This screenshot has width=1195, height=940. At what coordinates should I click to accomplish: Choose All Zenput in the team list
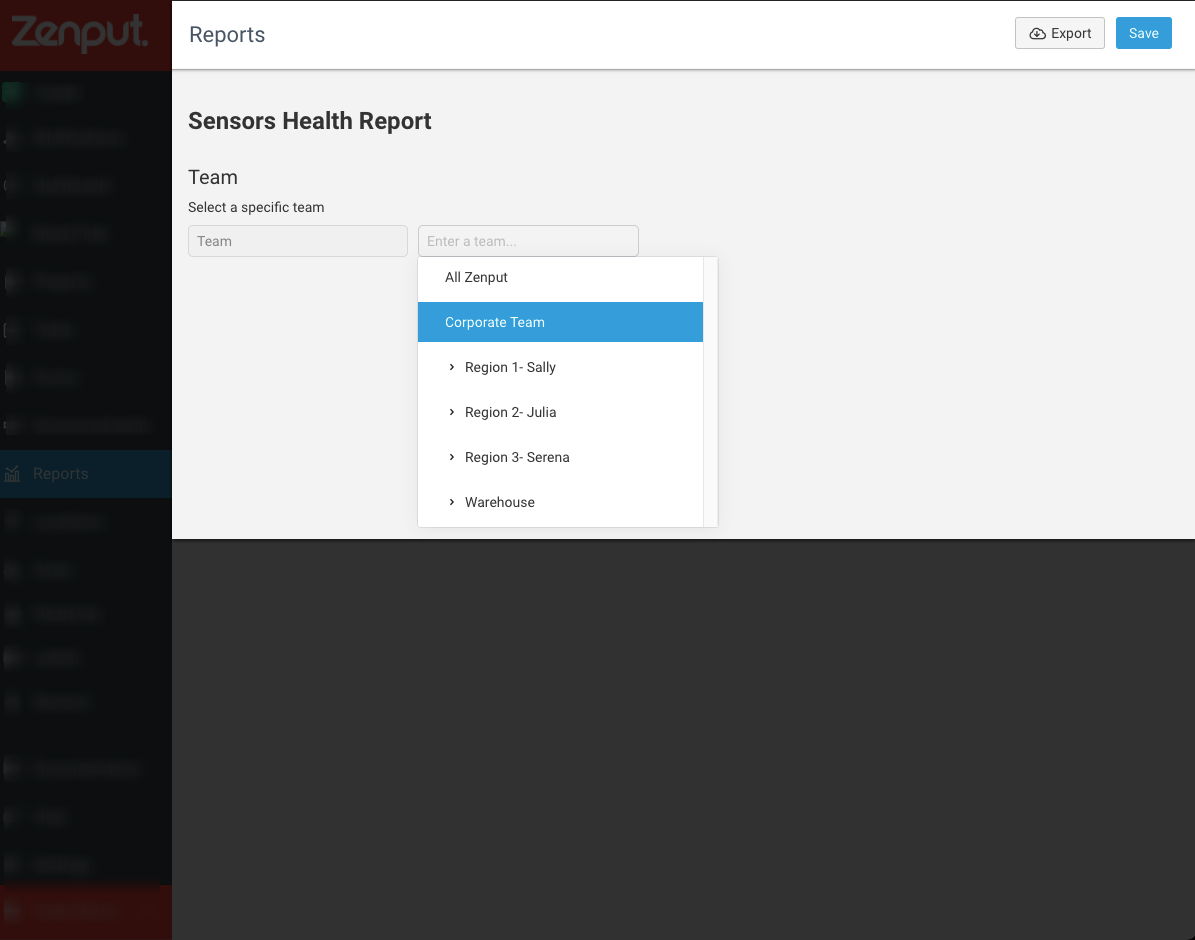(476, 277)
